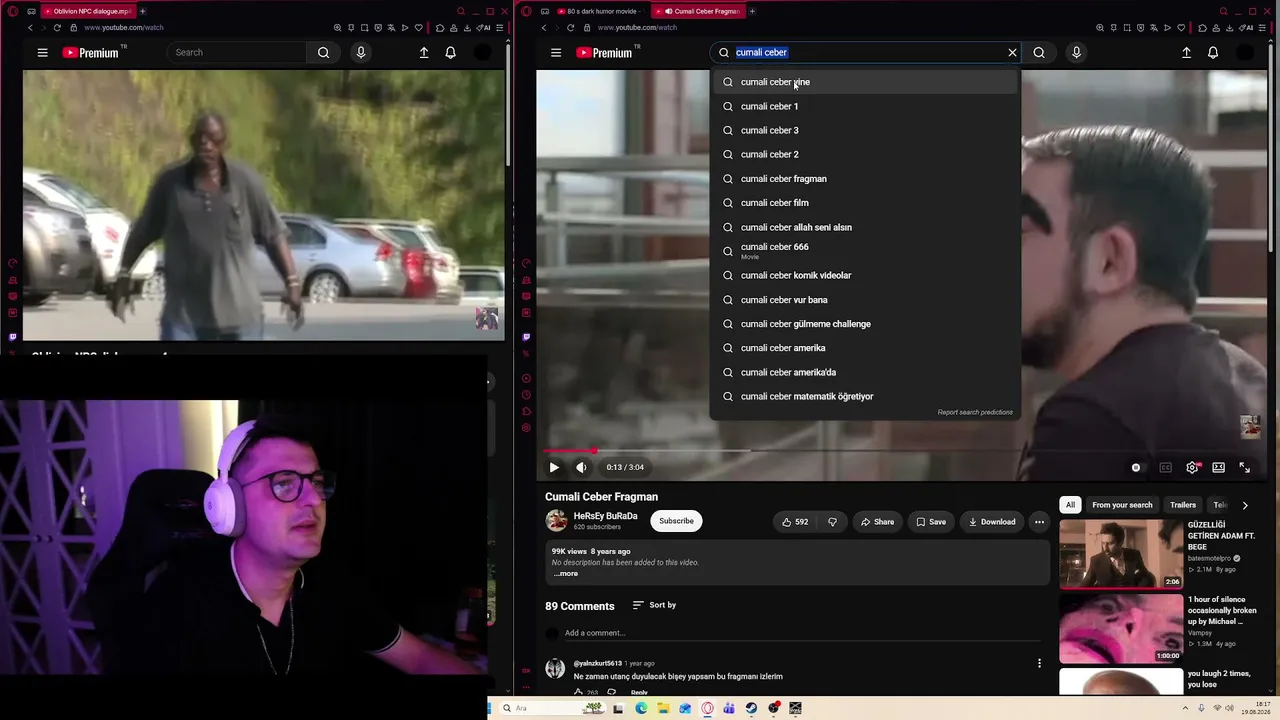This screenshot has width=1280, height=720.
Task: Choose suggestion 'cumali ceber 2'
Action: pos(865,154)
